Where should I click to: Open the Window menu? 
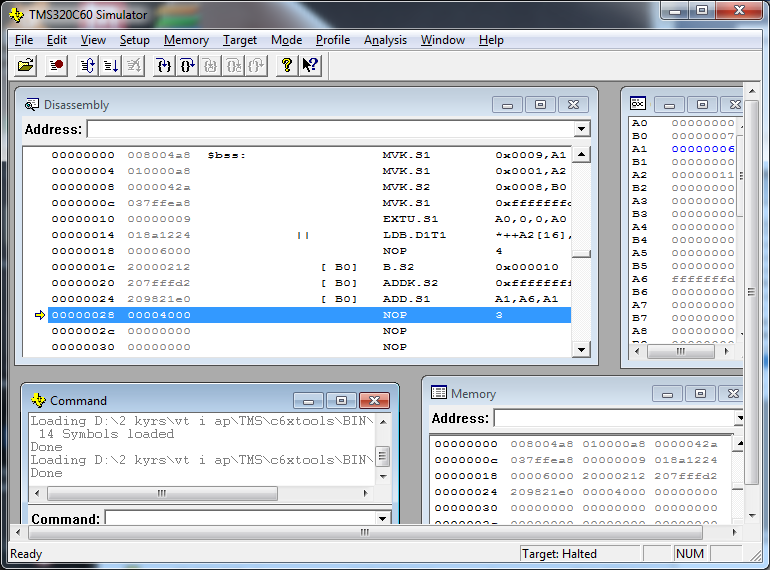click(x=442, y=40)
